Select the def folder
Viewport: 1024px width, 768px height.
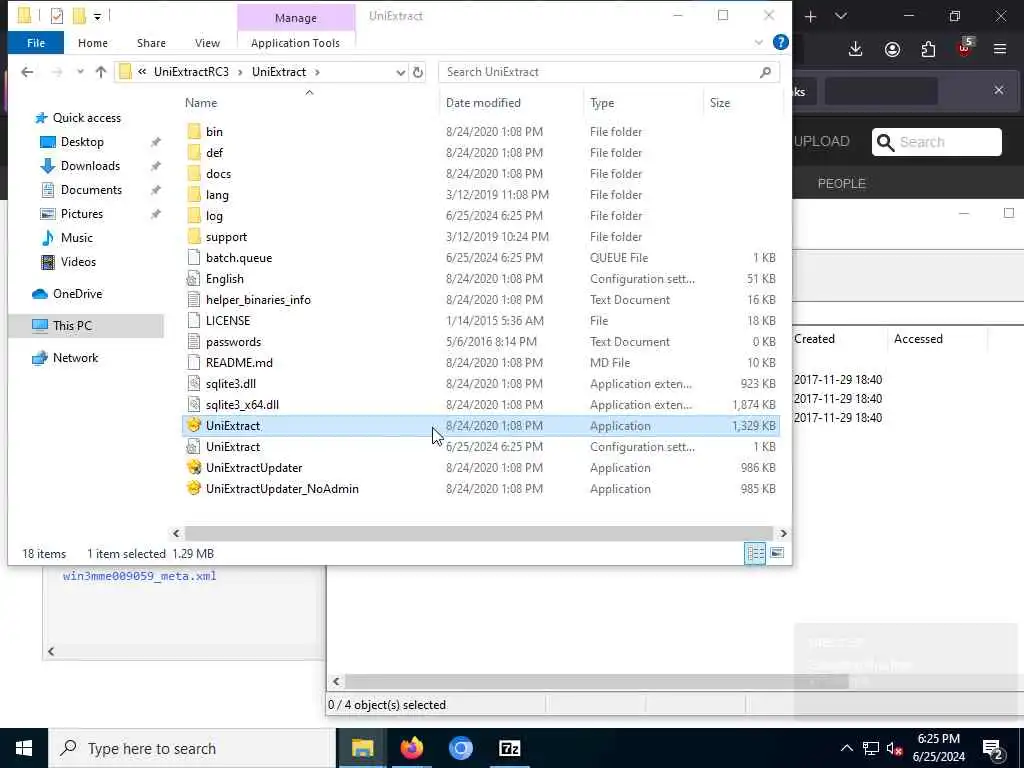tap(214, 153)
